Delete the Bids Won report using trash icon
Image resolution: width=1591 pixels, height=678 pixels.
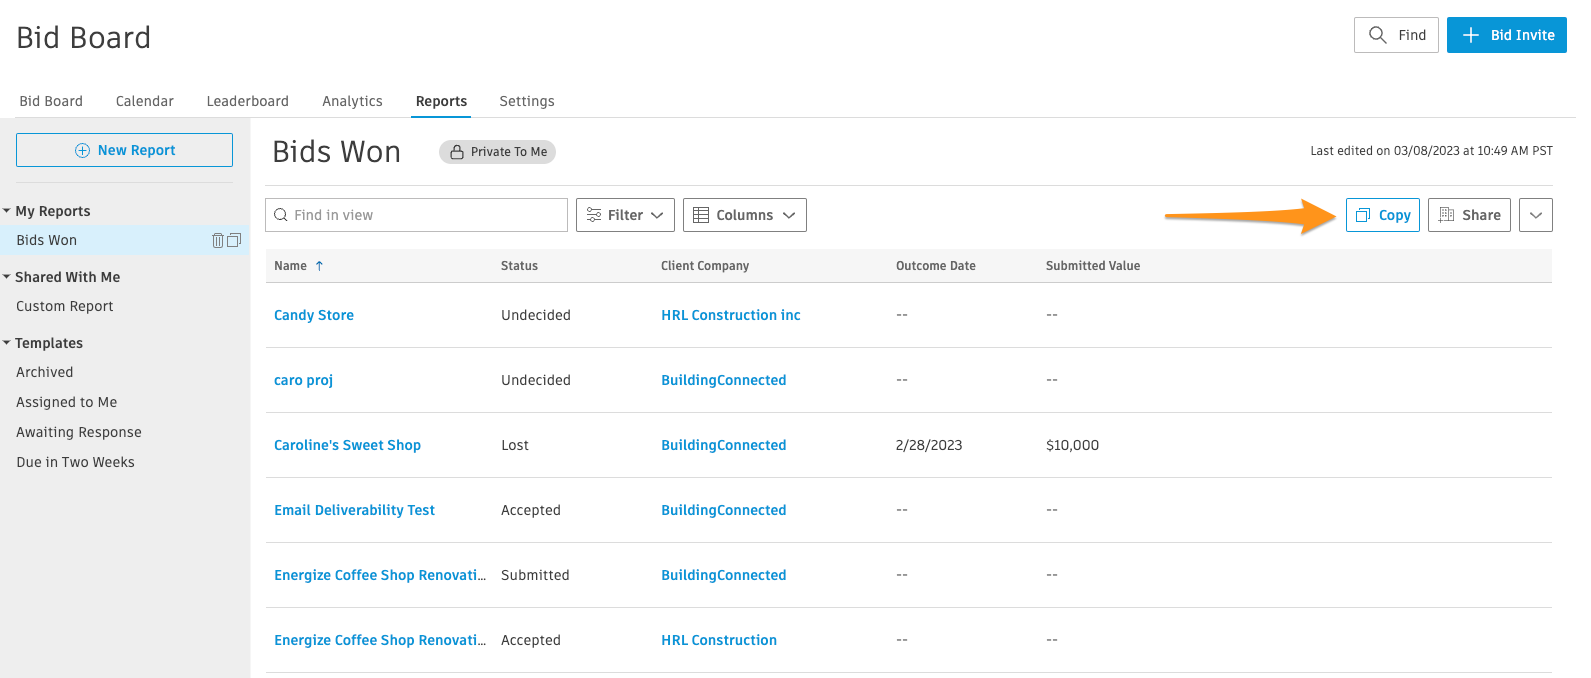click(x=218, y=240)
